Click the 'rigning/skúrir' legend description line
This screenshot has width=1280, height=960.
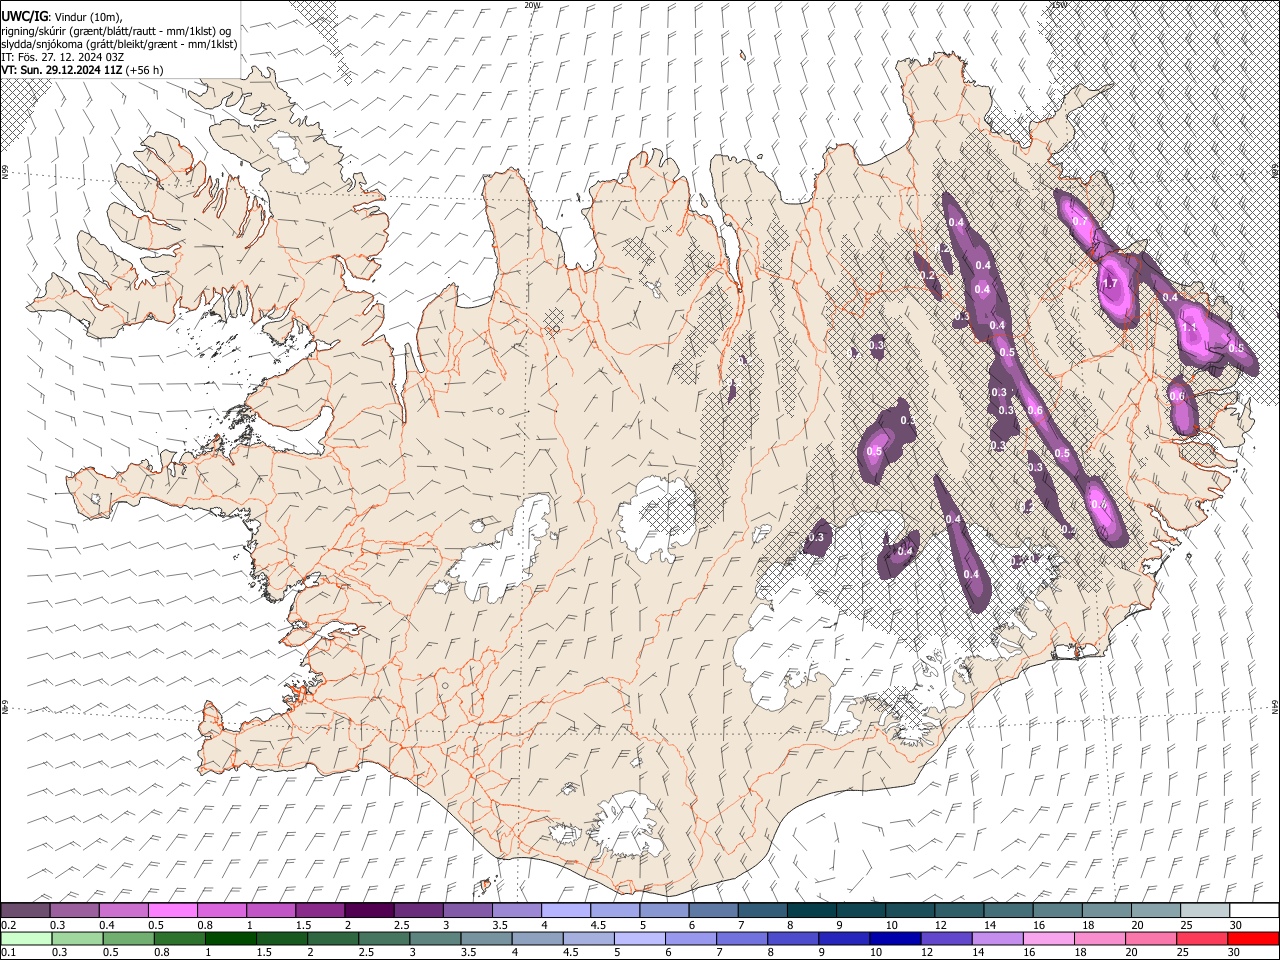[116, 31]
